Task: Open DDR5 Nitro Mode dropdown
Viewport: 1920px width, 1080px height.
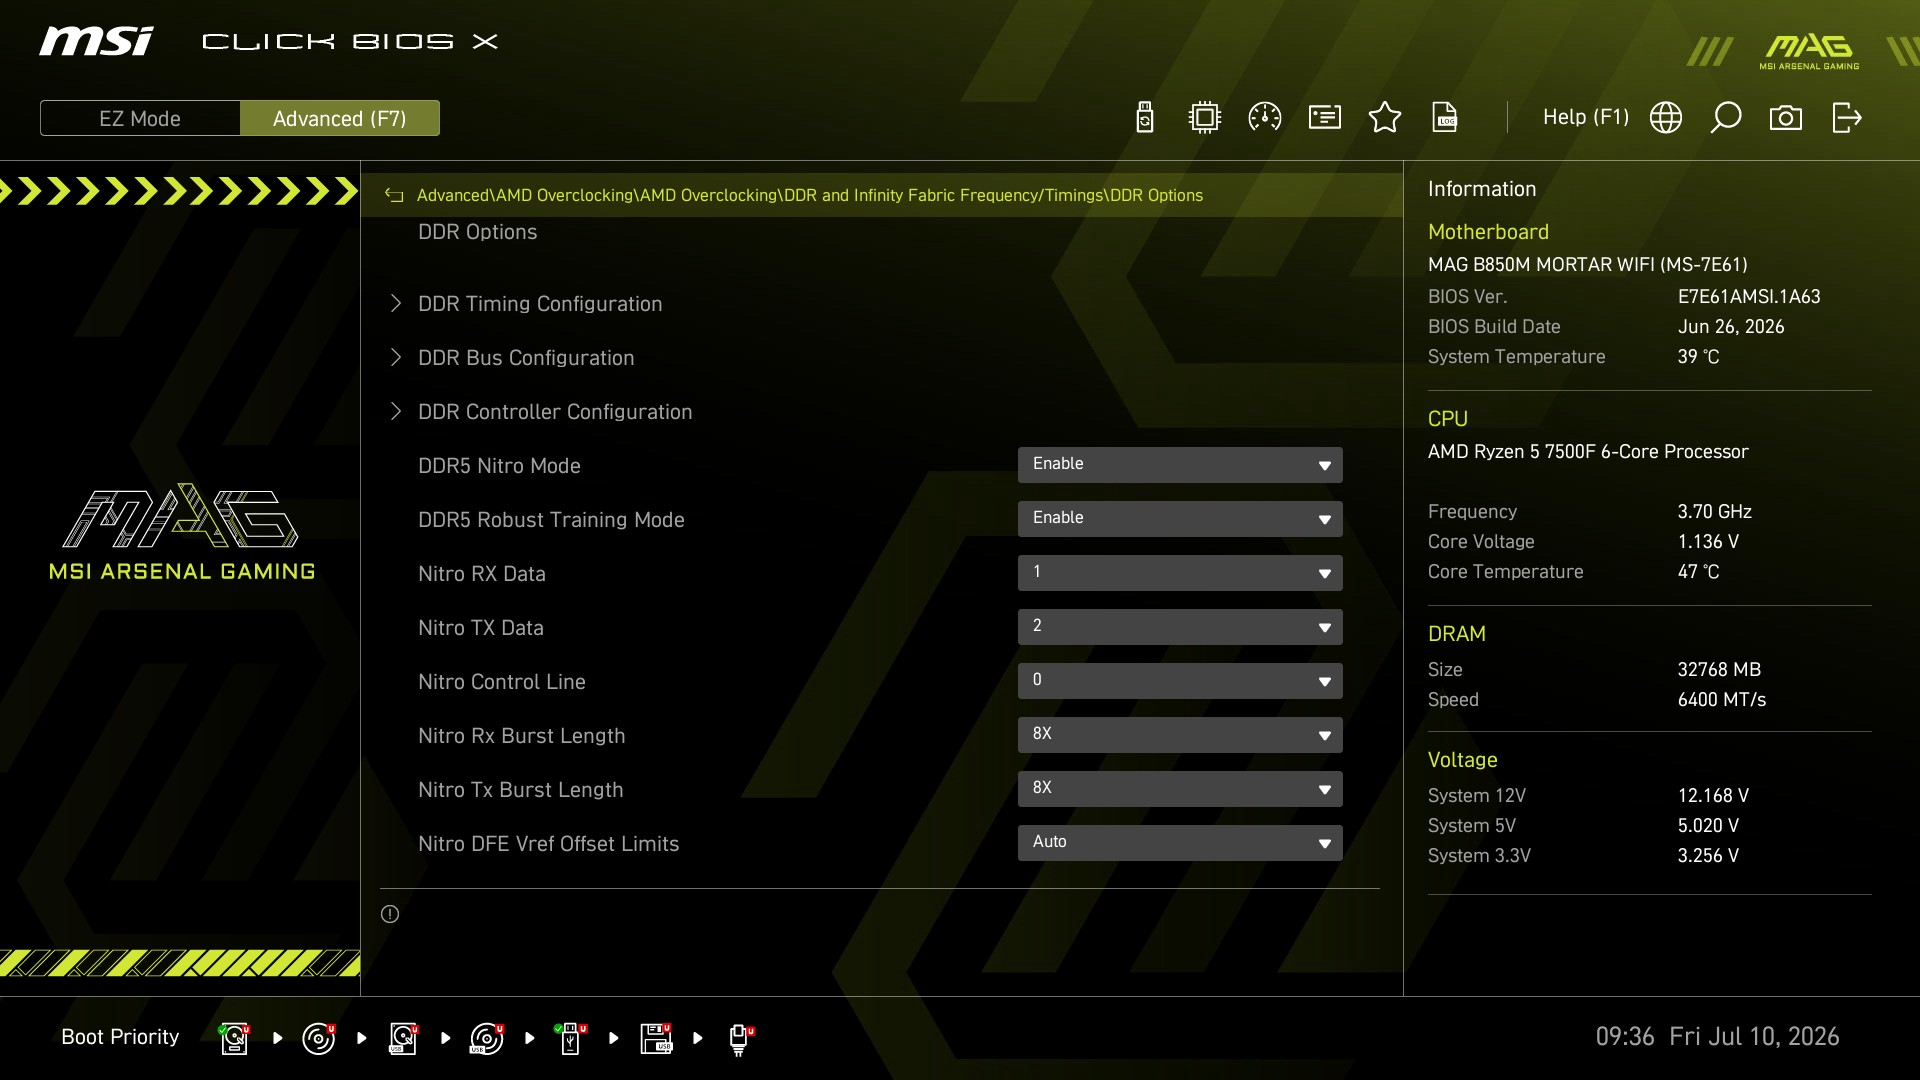Action: (1180, 465)
